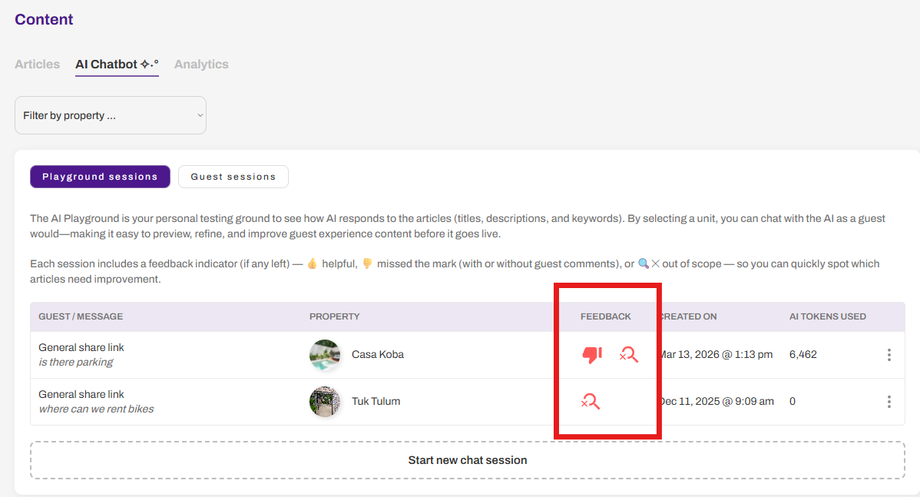Viewport: 920px width, 497px height.
Task: Click Tuk Tulum property thumbnail
Action: click(325, 402)
